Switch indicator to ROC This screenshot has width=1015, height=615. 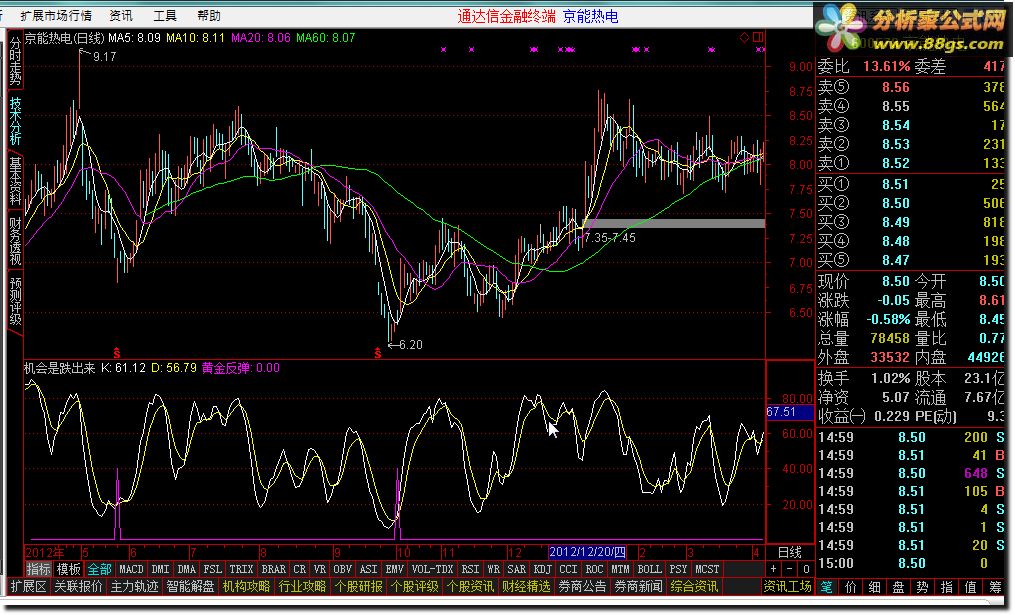coord(594,569)
